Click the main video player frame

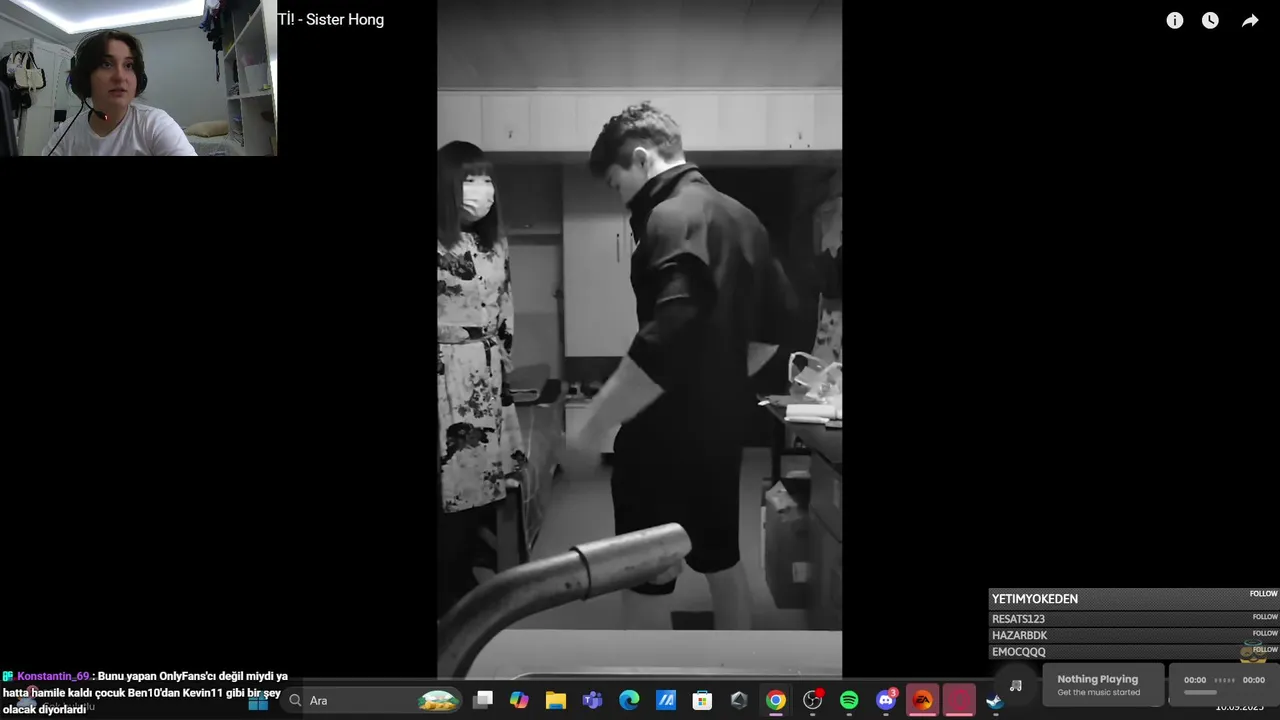pyautogui.click(x=639, y=340)
